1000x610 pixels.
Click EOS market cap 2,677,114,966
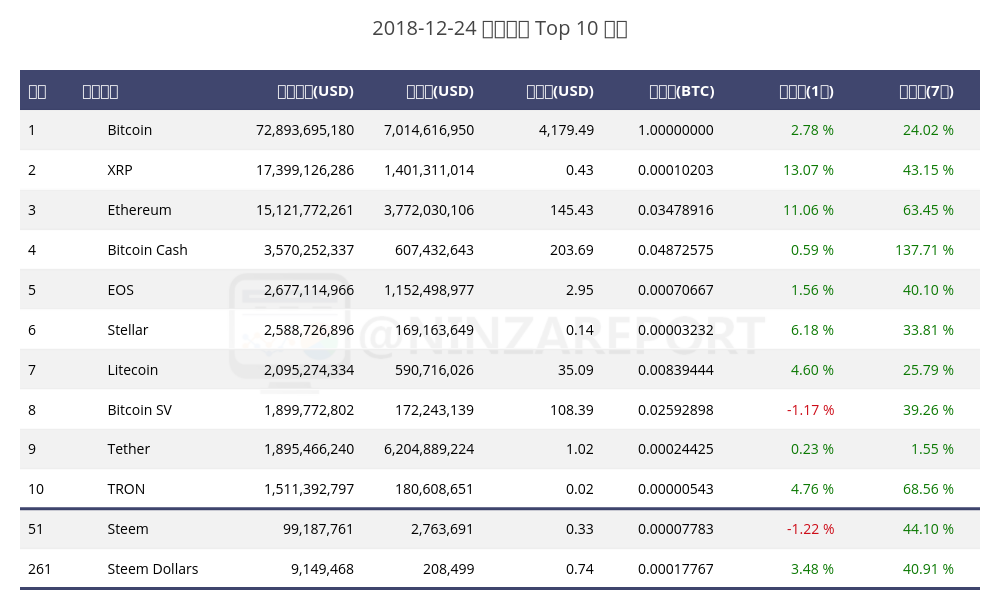click(x=309, y=290)
